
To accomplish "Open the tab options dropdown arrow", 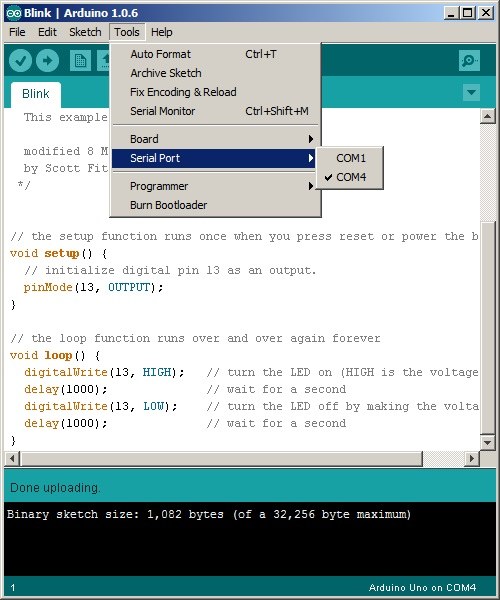I will point(471,92).
